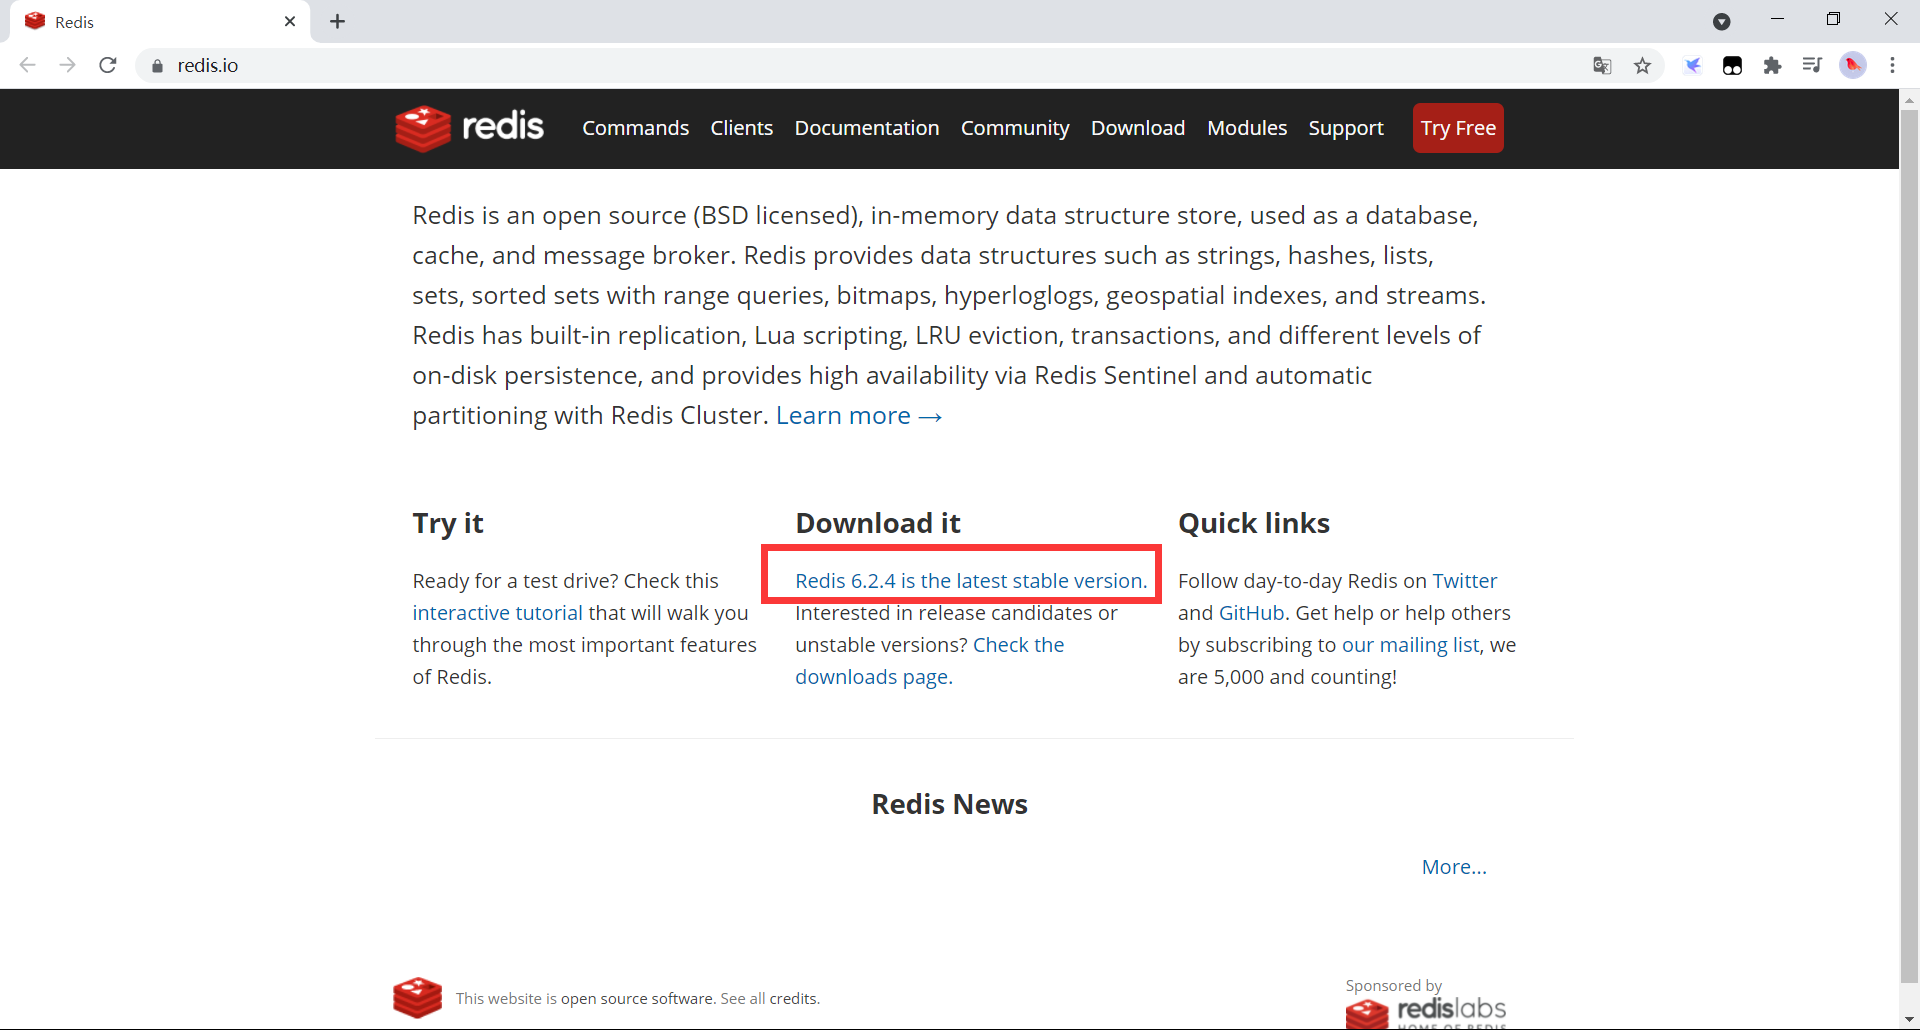
Task: Open the Documentation nav item
Action: click(867, 128)
